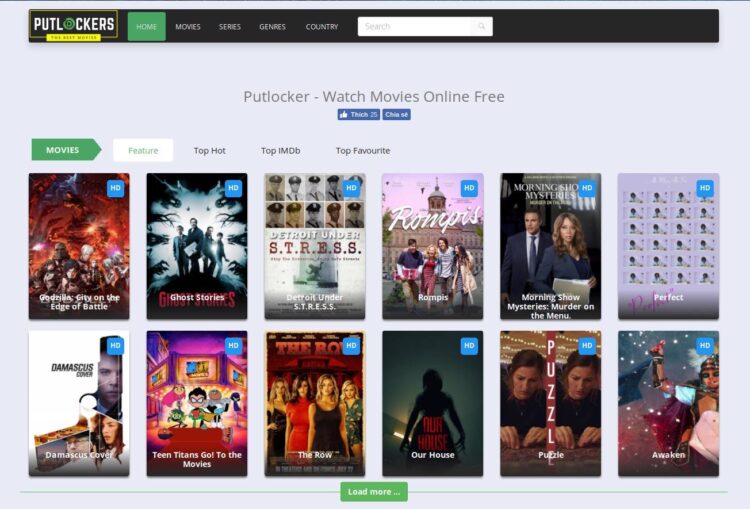Screen dimensions: 750x509
Task: Expand the Country menu
Action: (322, 27)
